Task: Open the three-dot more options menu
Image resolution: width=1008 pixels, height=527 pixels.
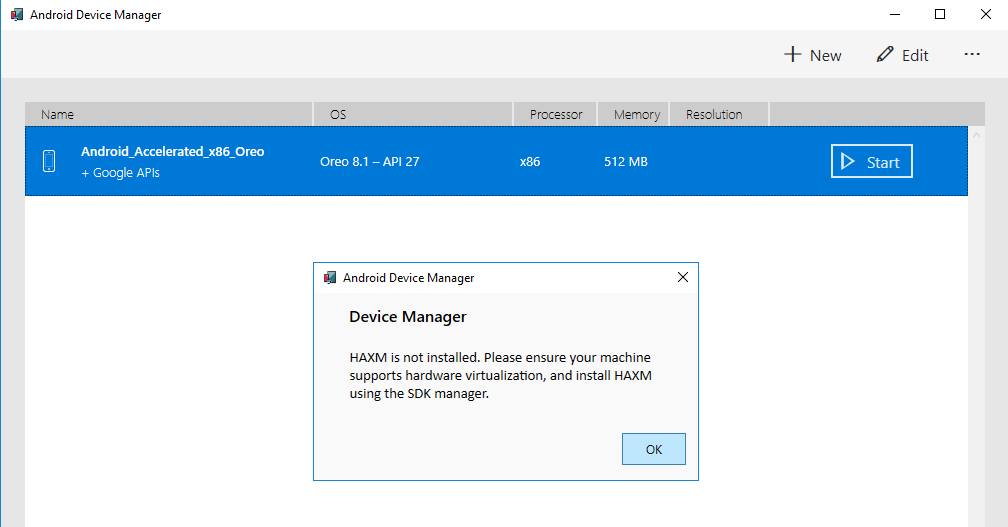Action: pos(972,55)
